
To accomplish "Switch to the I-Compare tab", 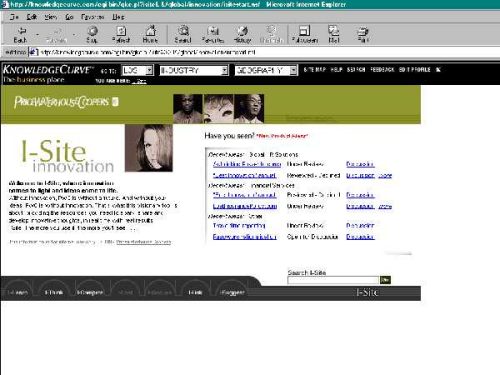I will 89,292.
